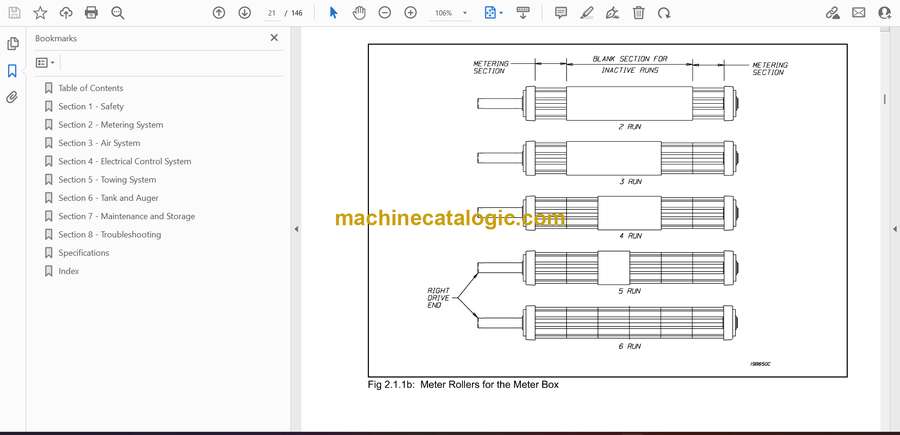The width and height of the screenshot is (900, 435).
Task: Go to the previous page arrow
Action: tap(219, 13)
